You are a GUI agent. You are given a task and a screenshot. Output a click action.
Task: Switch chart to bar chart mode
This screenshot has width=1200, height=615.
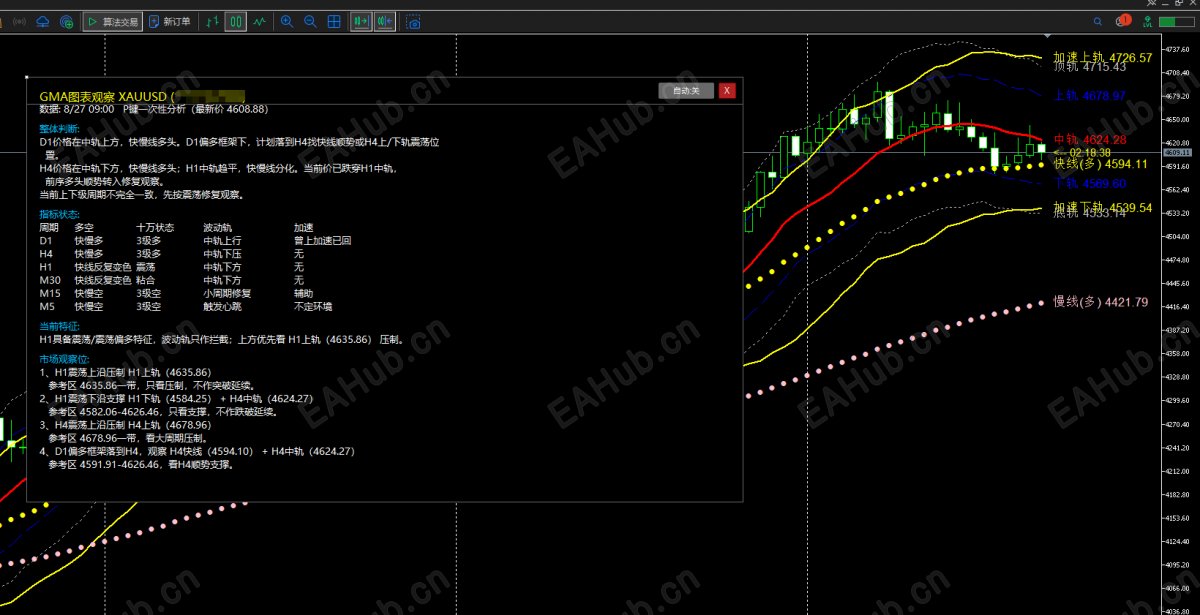pyautogui.click(x=212, y=21)
